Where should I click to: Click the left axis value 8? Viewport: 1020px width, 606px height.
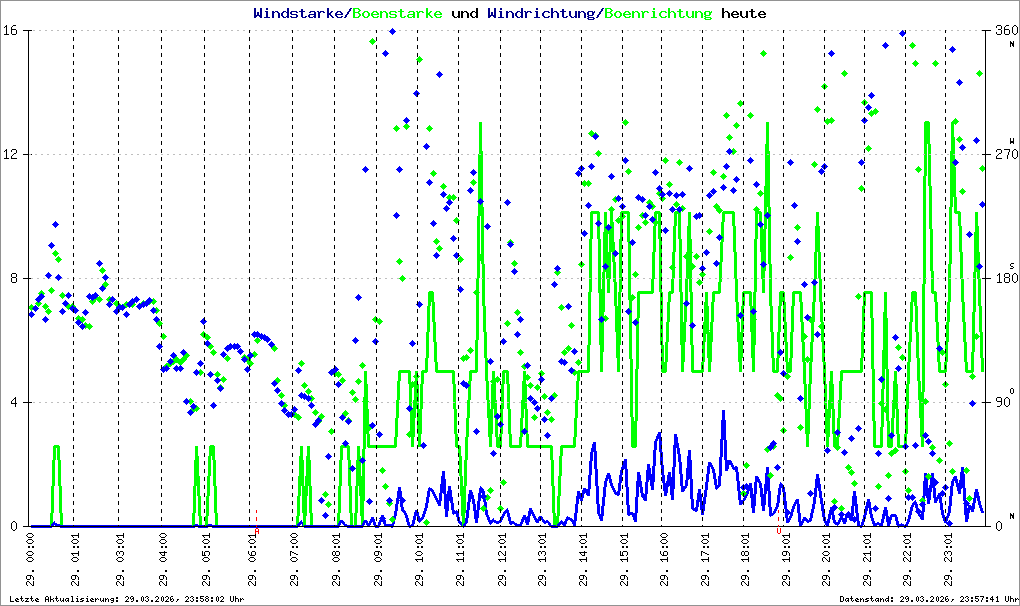21,279
